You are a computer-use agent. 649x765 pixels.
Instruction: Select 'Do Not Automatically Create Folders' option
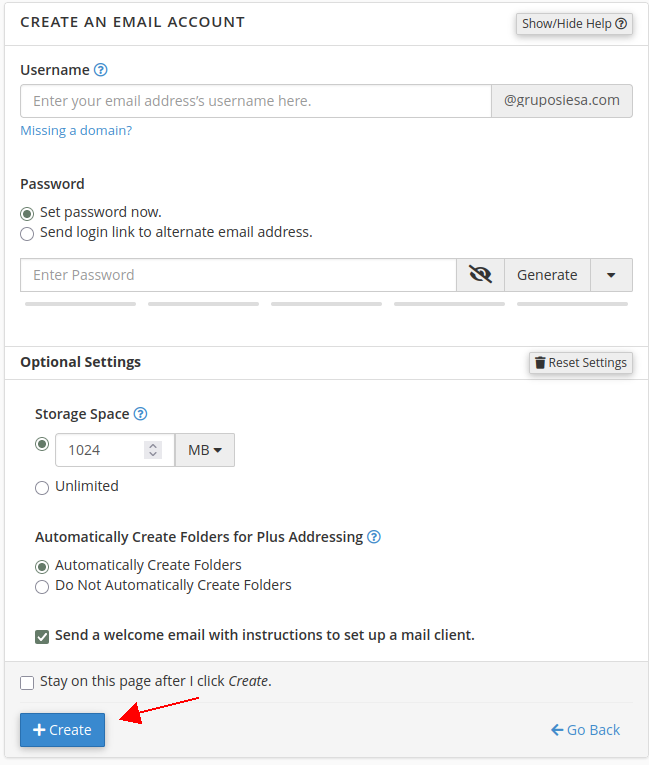point(42,586)
